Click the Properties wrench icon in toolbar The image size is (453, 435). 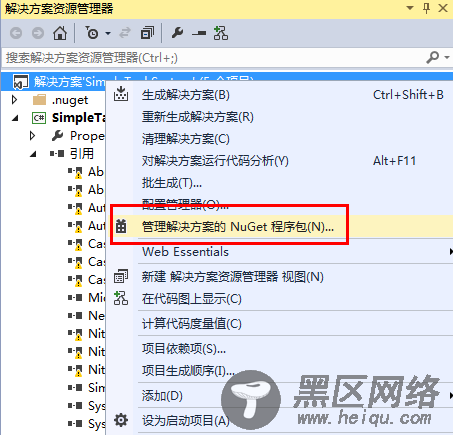(x=177, y=33)
